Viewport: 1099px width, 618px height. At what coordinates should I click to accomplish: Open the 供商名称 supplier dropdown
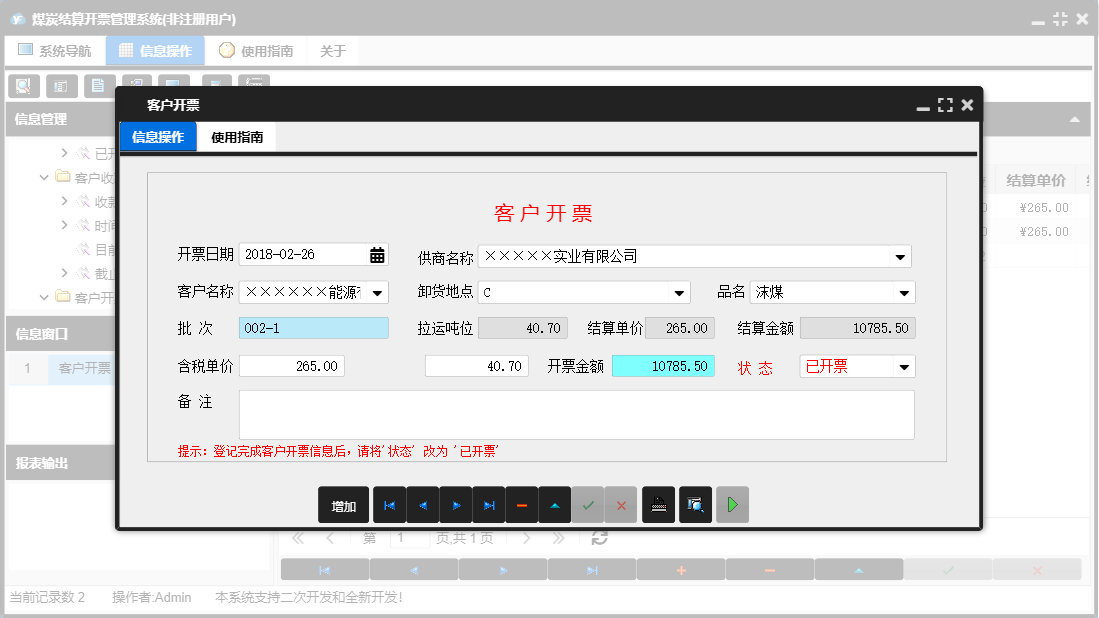(901, 256)
